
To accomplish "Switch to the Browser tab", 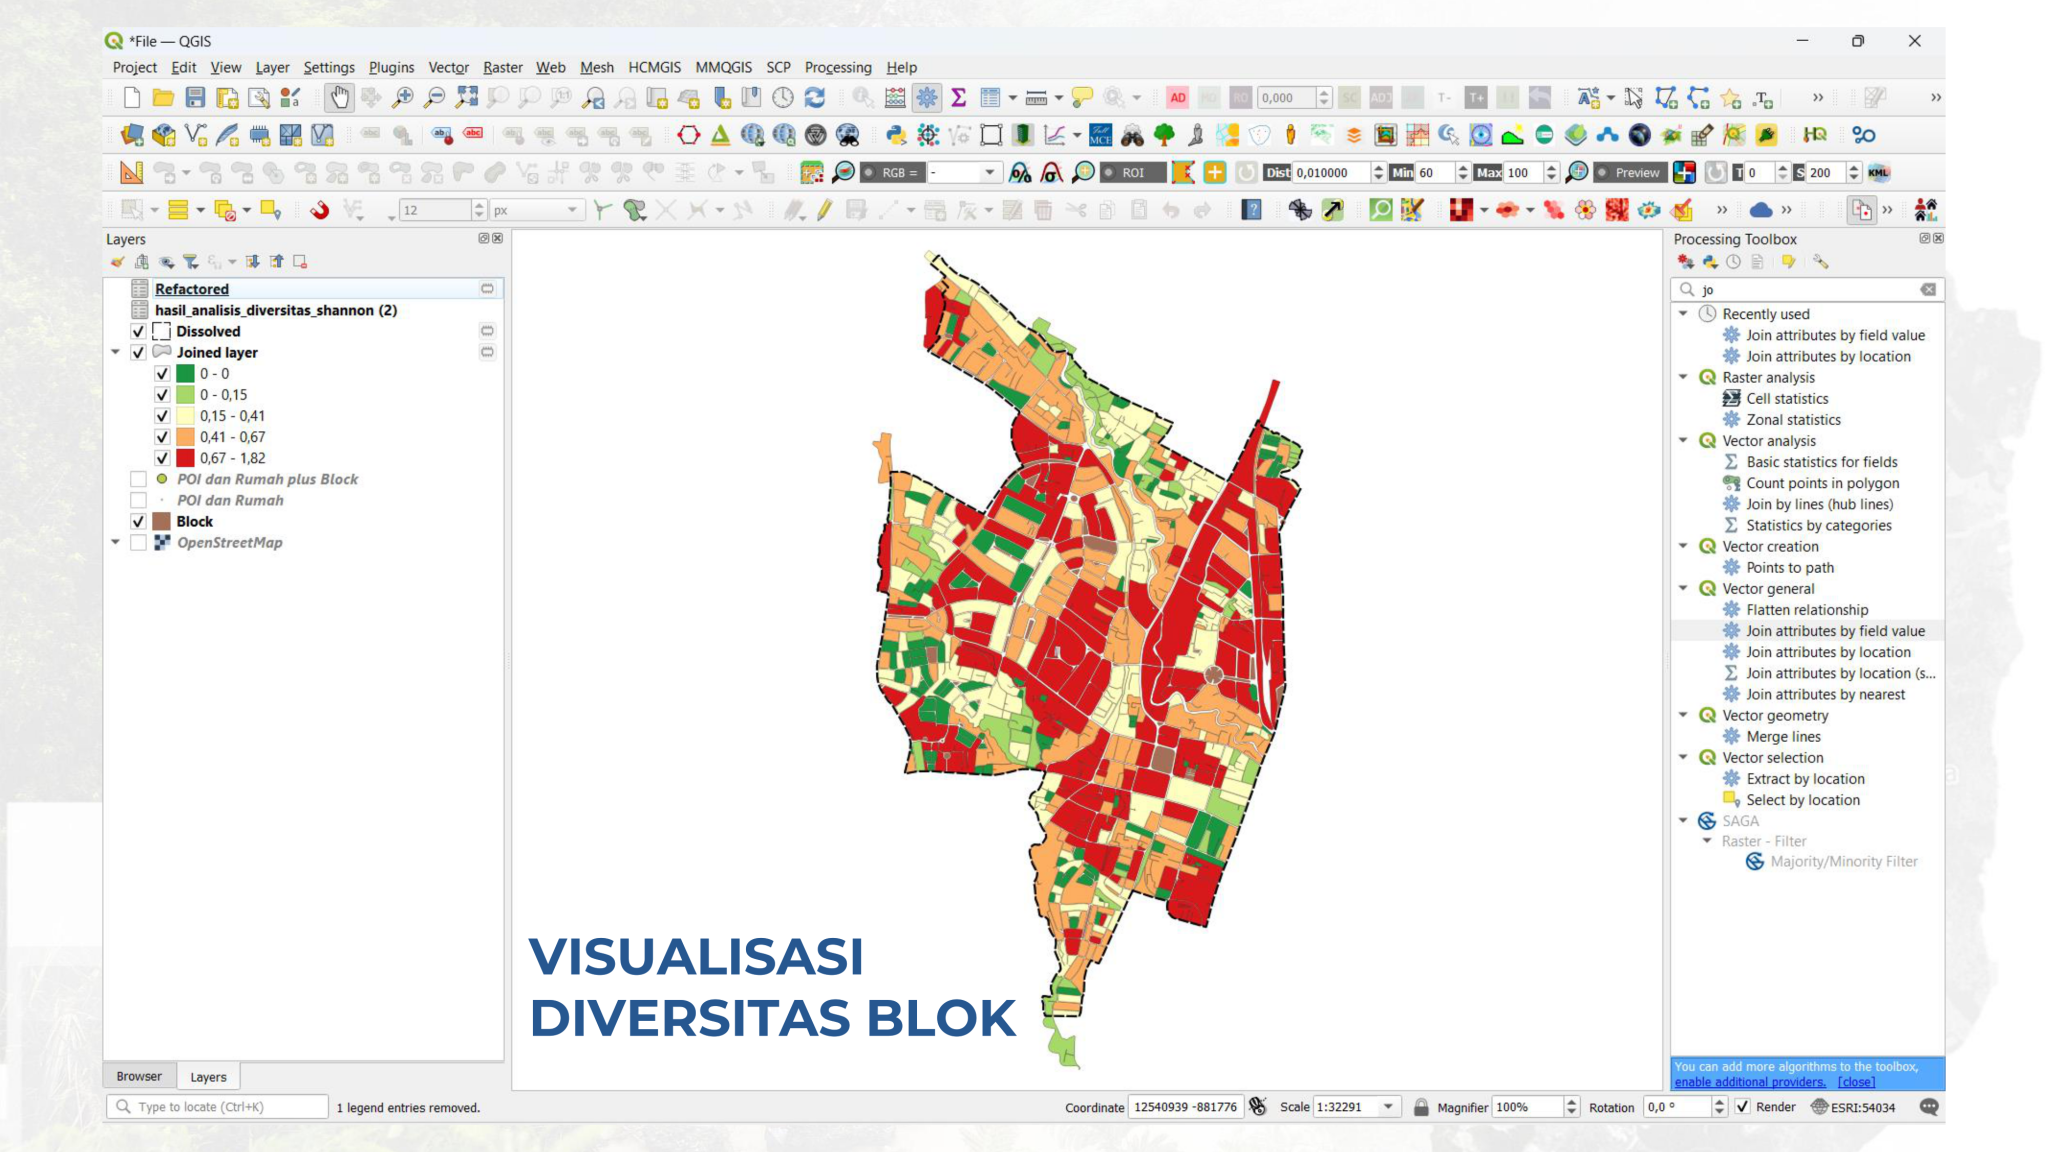I will (x=138, y=1076).
